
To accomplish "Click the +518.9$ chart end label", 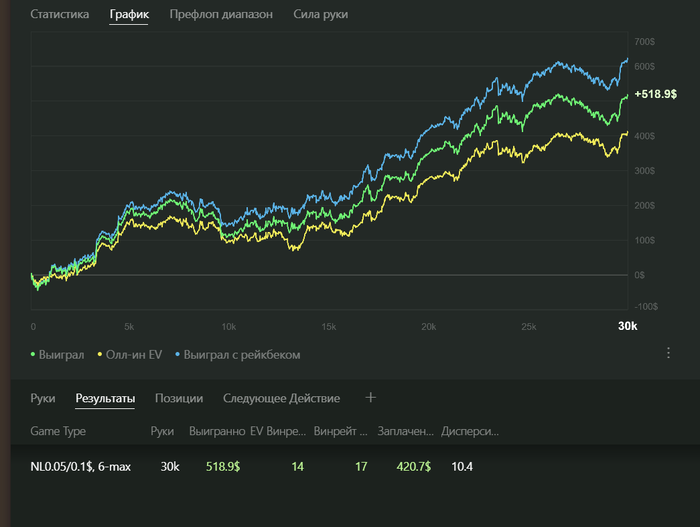I will 655,94.
